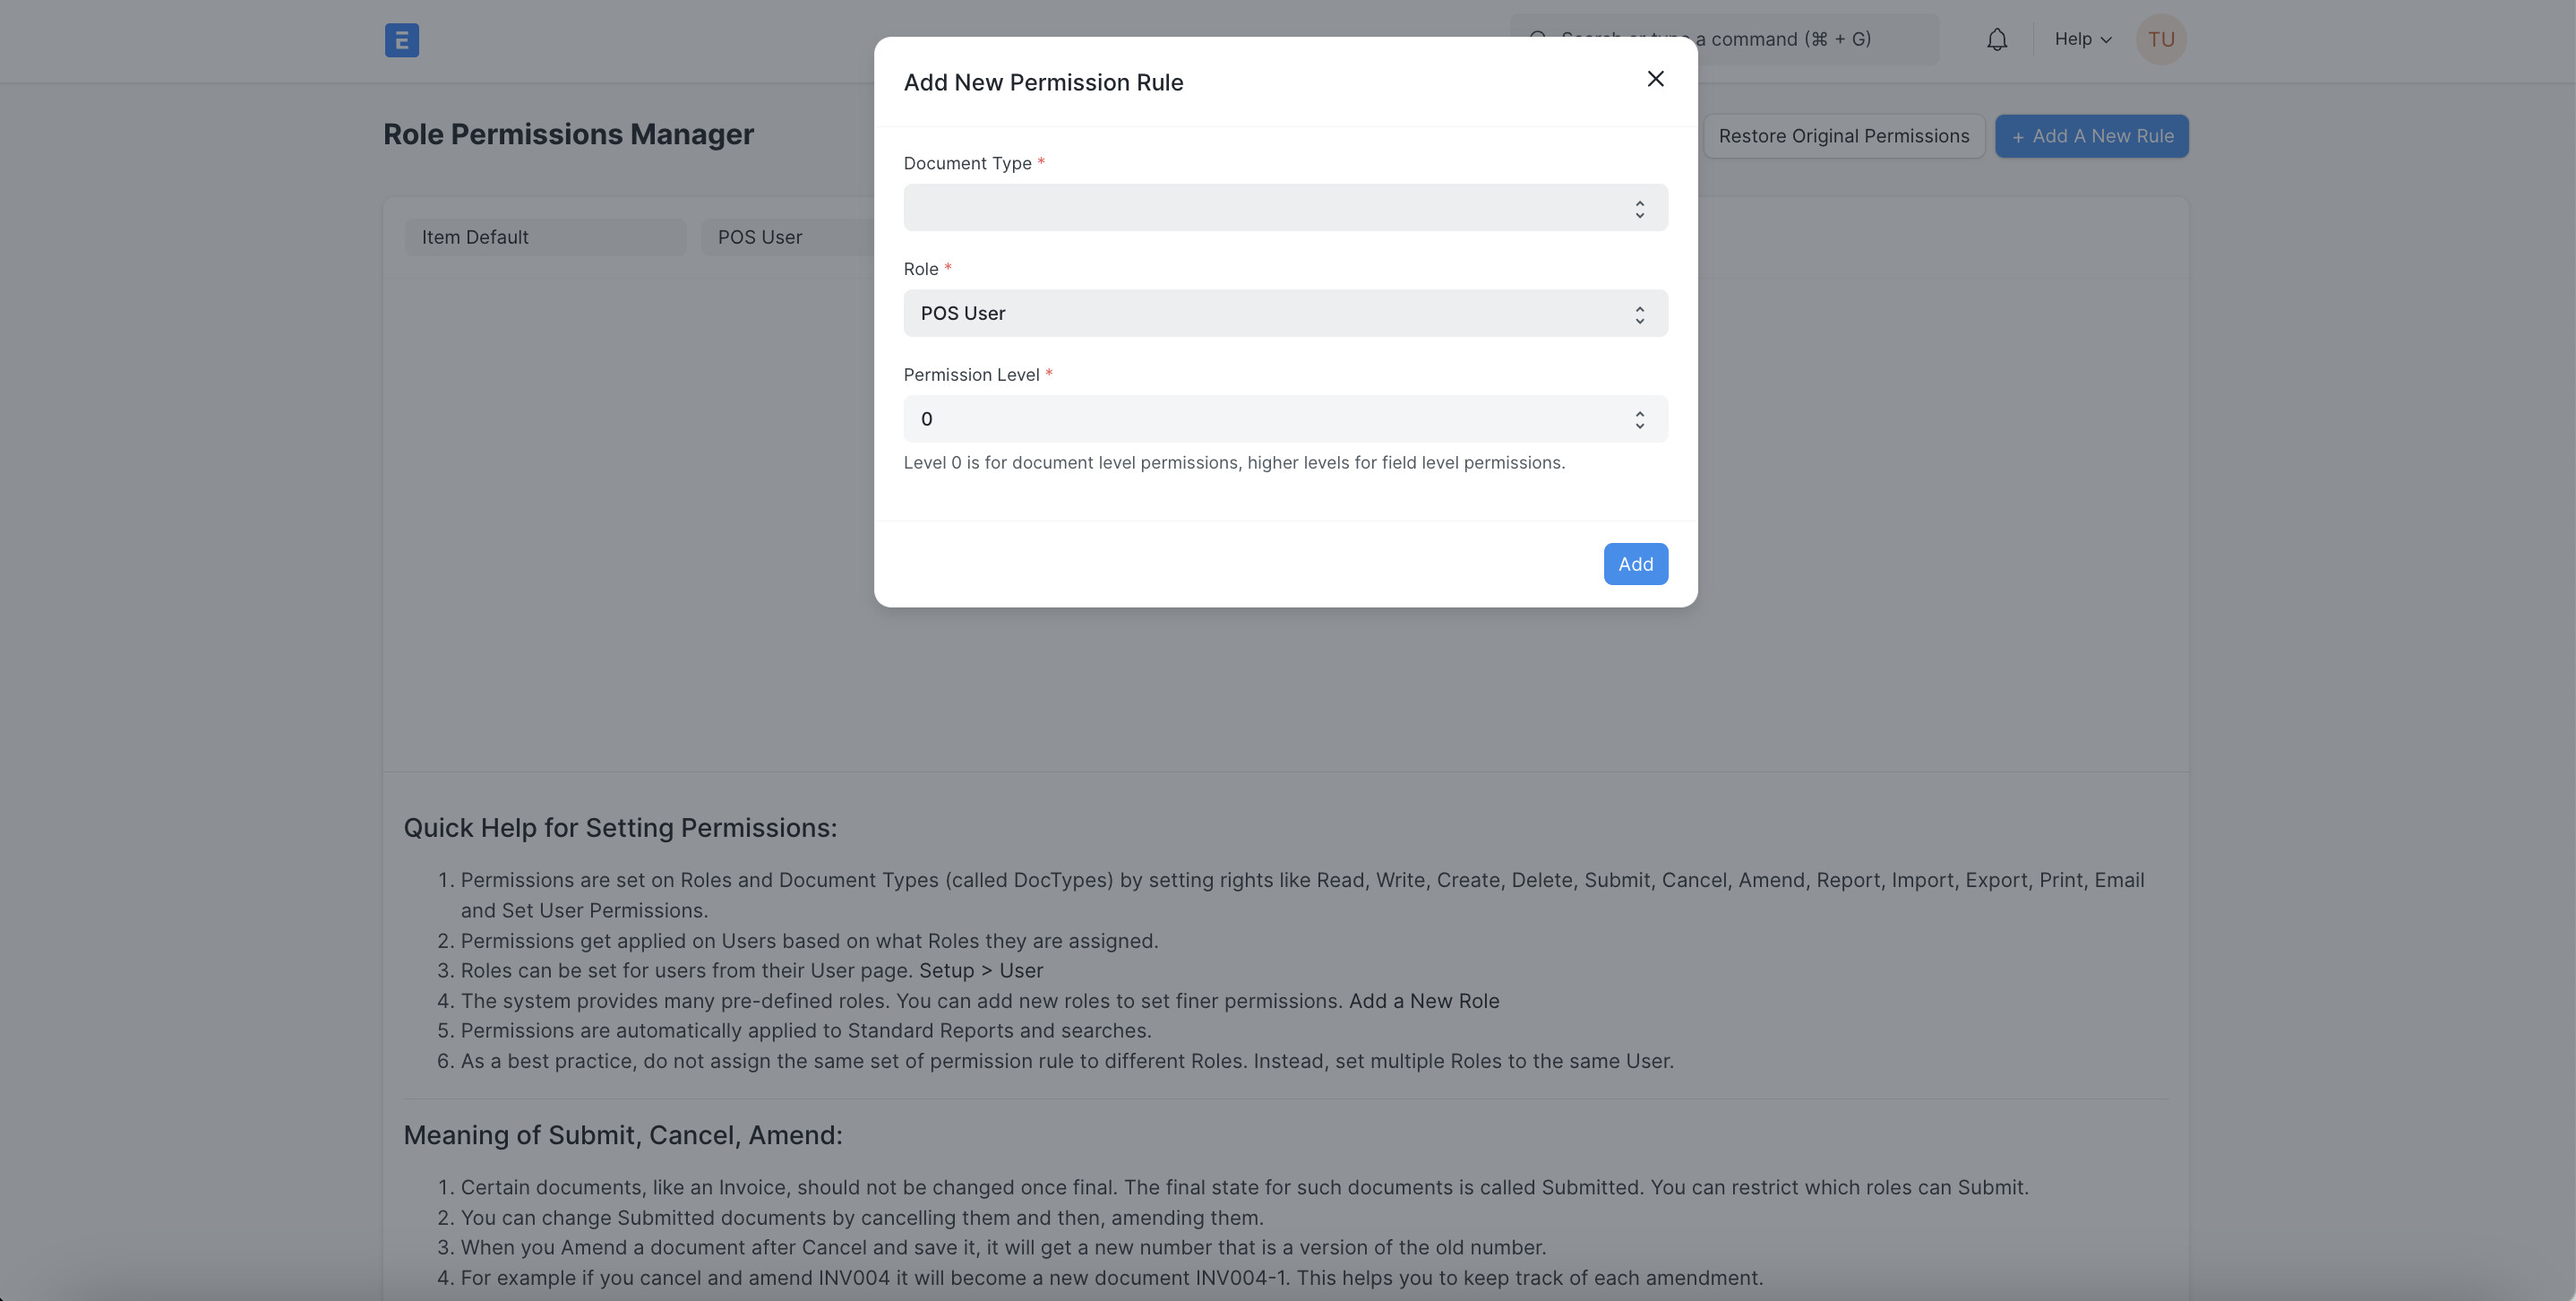
Task: Click the Permission Level field label
Action: [x=971, y=375]
